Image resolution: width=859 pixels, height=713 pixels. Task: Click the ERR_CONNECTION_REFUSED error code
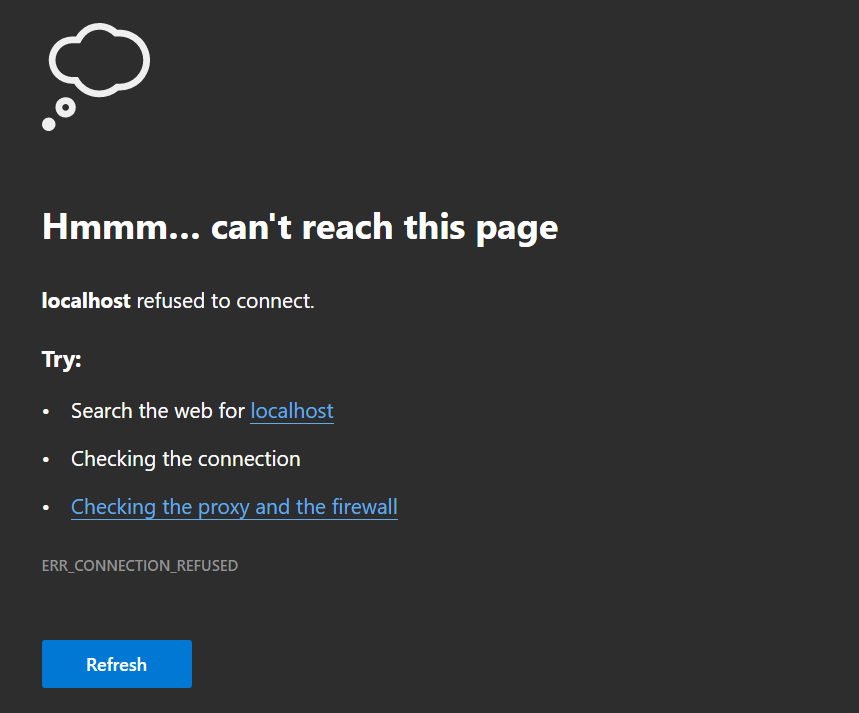(x=140, y=566)
